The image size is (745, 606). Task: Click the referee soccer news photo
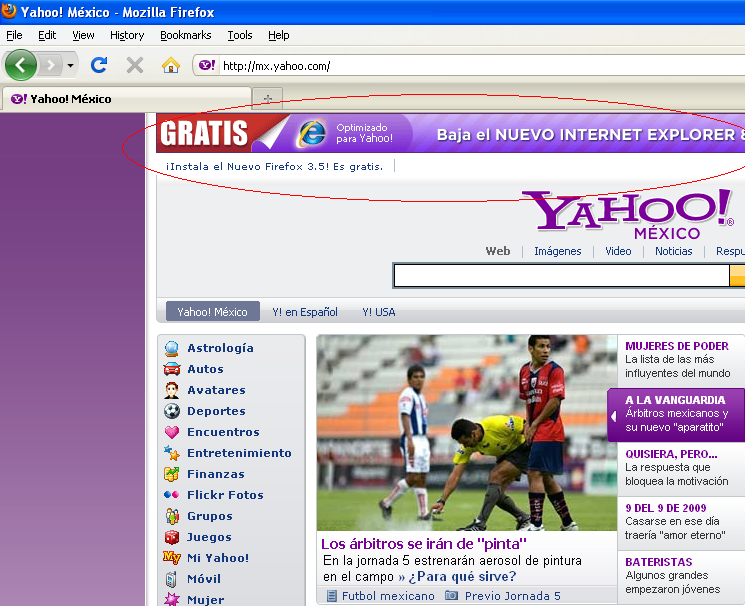click(x=467, y=433)
